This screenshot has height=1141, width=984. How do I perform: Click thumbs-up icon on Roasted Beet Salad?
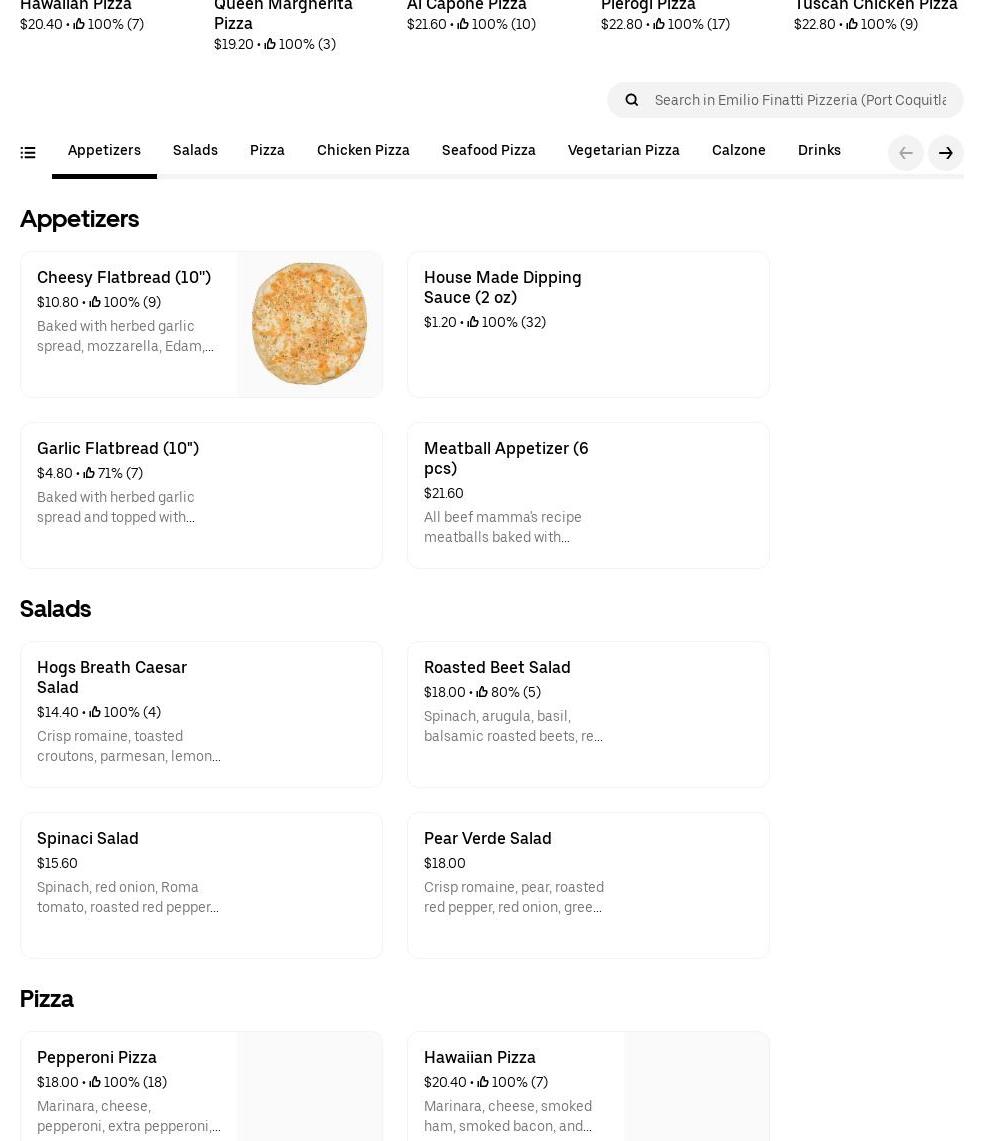[482, 692]
